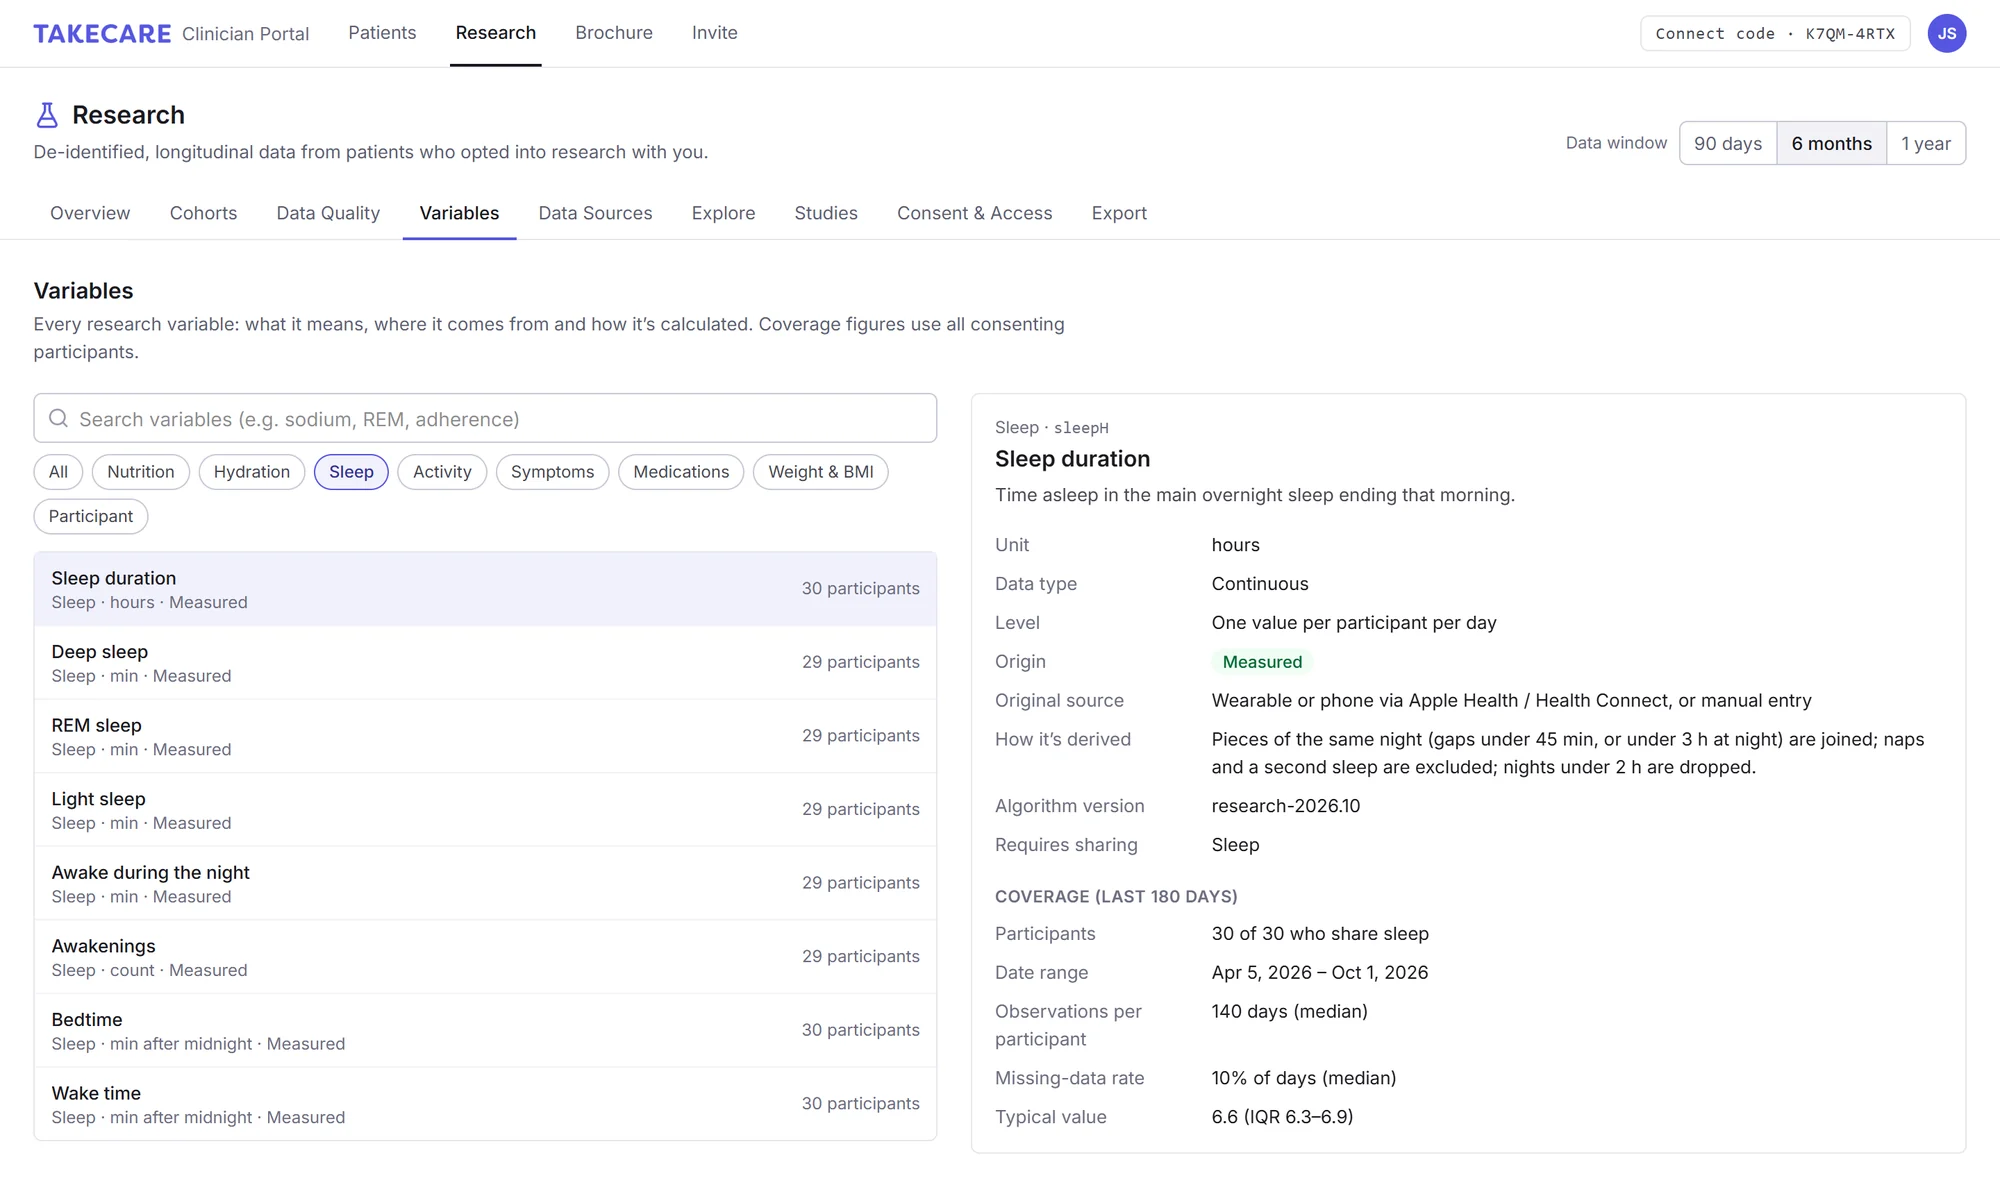Select the Awakenings variable row
The height and width of the screenshot is (1194, 2000).
[x=485, y=957]
